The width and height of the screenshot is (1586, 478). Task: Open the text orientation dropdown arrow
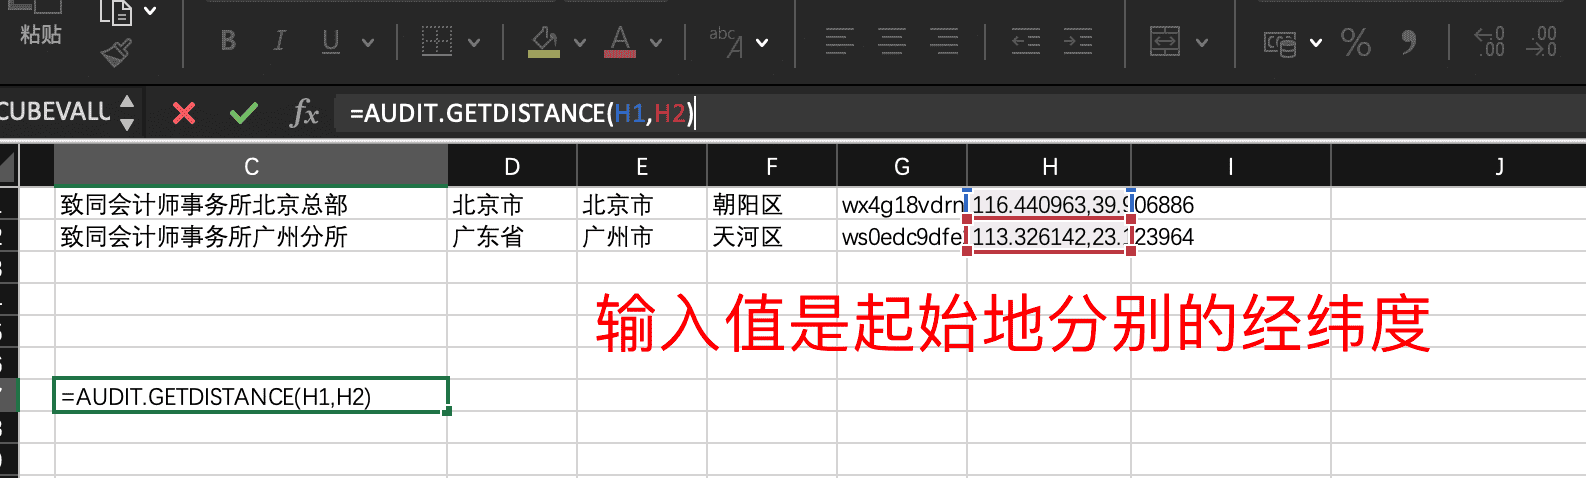762,42
